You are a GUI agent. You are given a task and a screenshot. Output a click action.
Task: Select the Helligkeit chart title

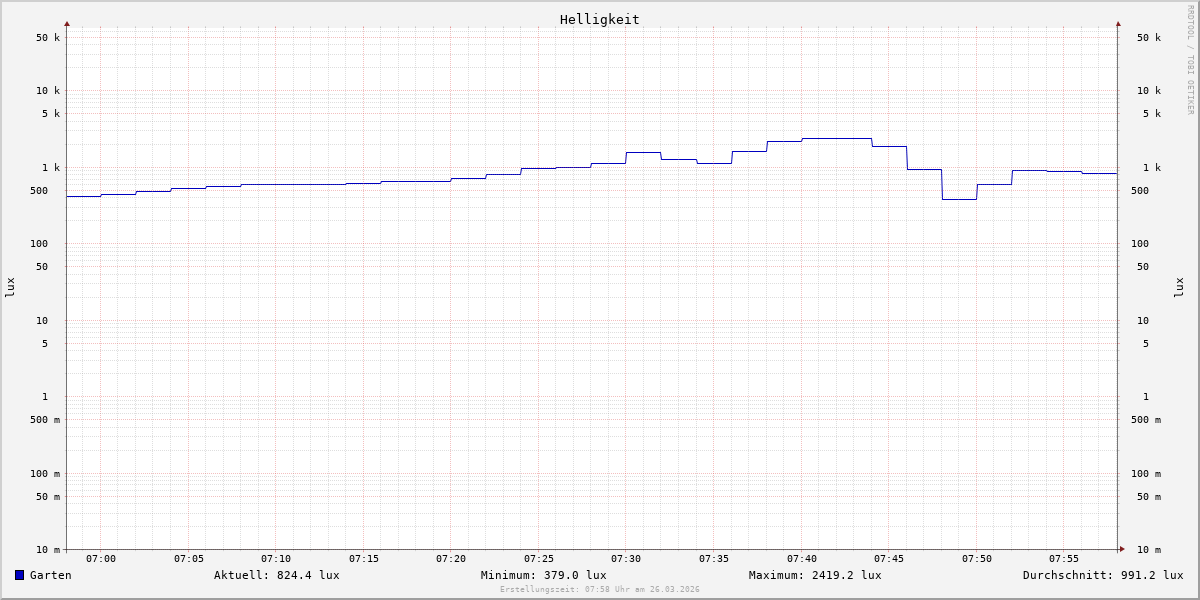point(599,19)
